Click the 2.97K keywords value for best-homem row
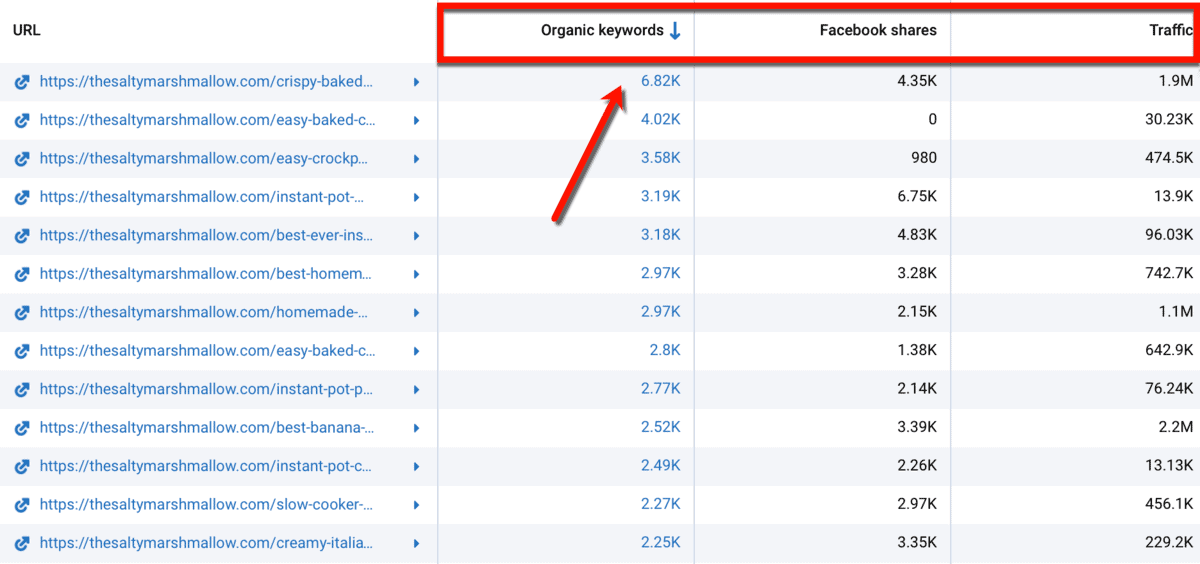This screenshot has height=564, width=1200. pos(661,274)
